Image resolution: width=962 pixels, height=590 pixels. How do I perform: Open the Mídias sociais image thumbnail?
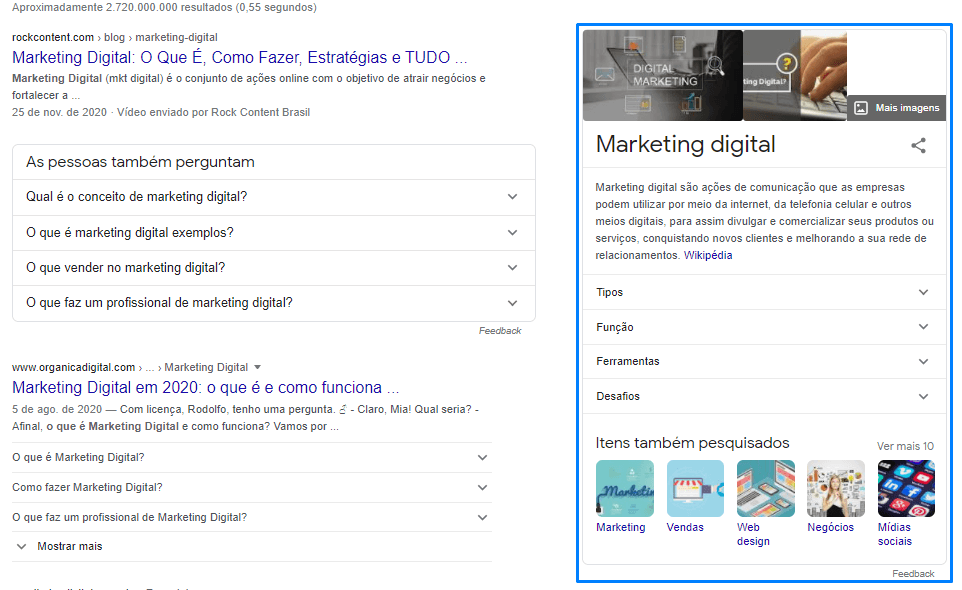coord(906,488)
